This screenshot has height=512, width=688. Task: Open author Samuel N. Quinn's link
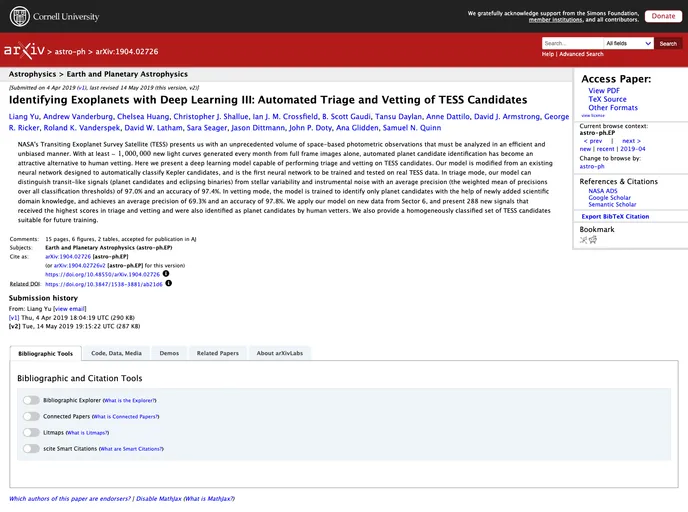tap(412, 128)
